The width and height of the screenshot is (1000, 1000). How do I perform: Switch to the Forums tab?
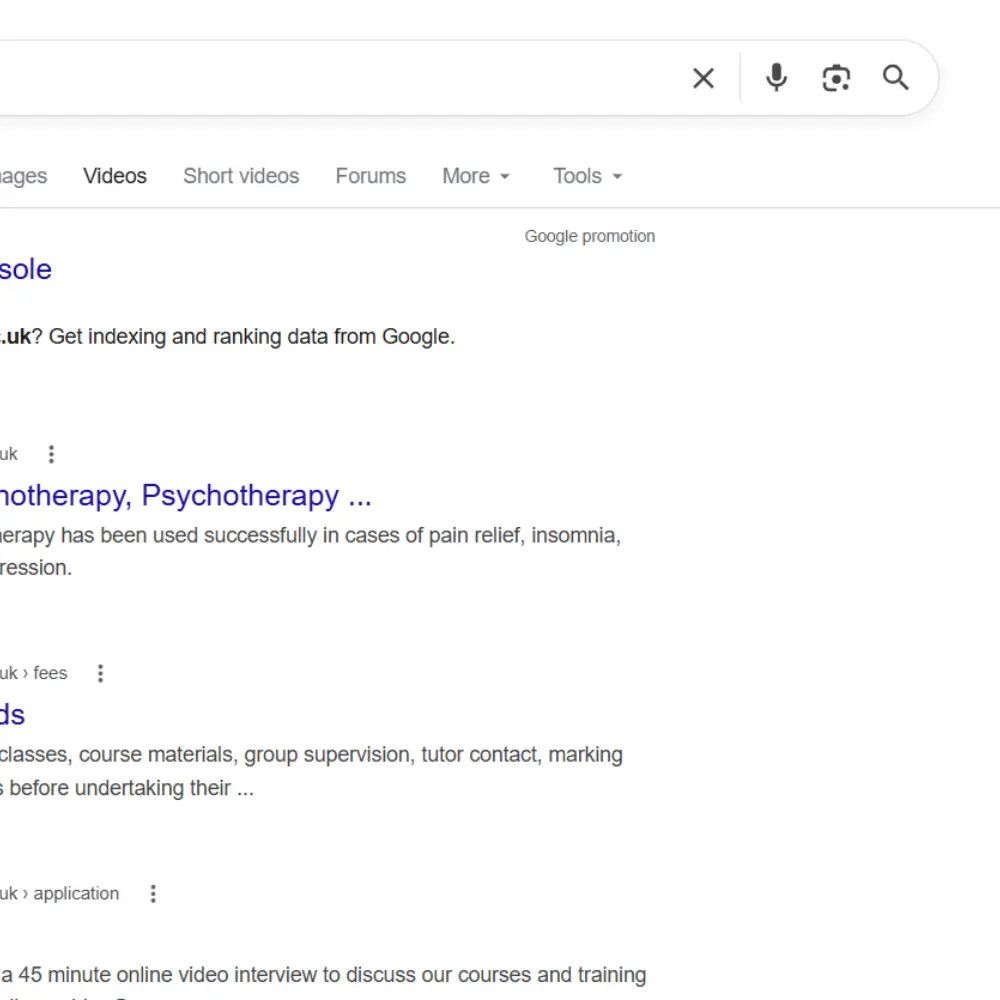(371, 176)
